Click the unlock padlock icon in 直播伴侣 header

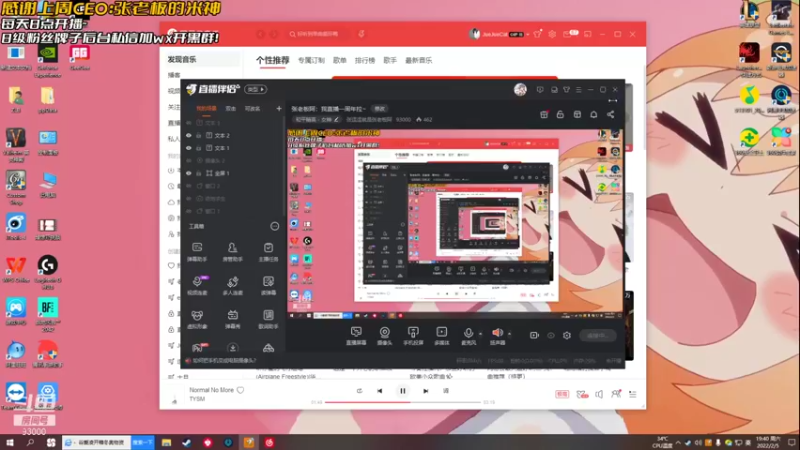(560, 114)
